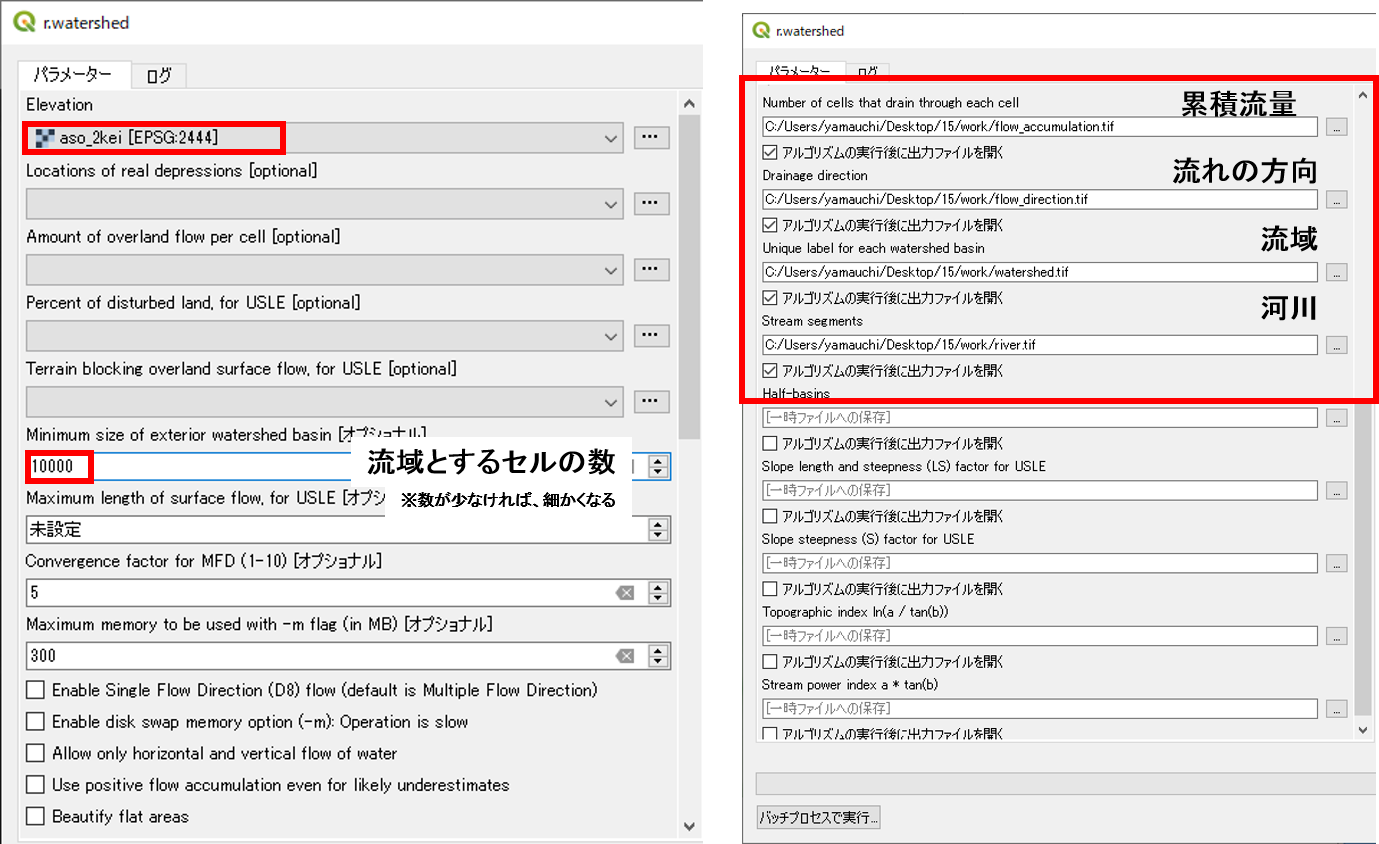Browse for Topographic index output file
The width and height of the screenshot is (1379, 844).
pos(1337,636)
